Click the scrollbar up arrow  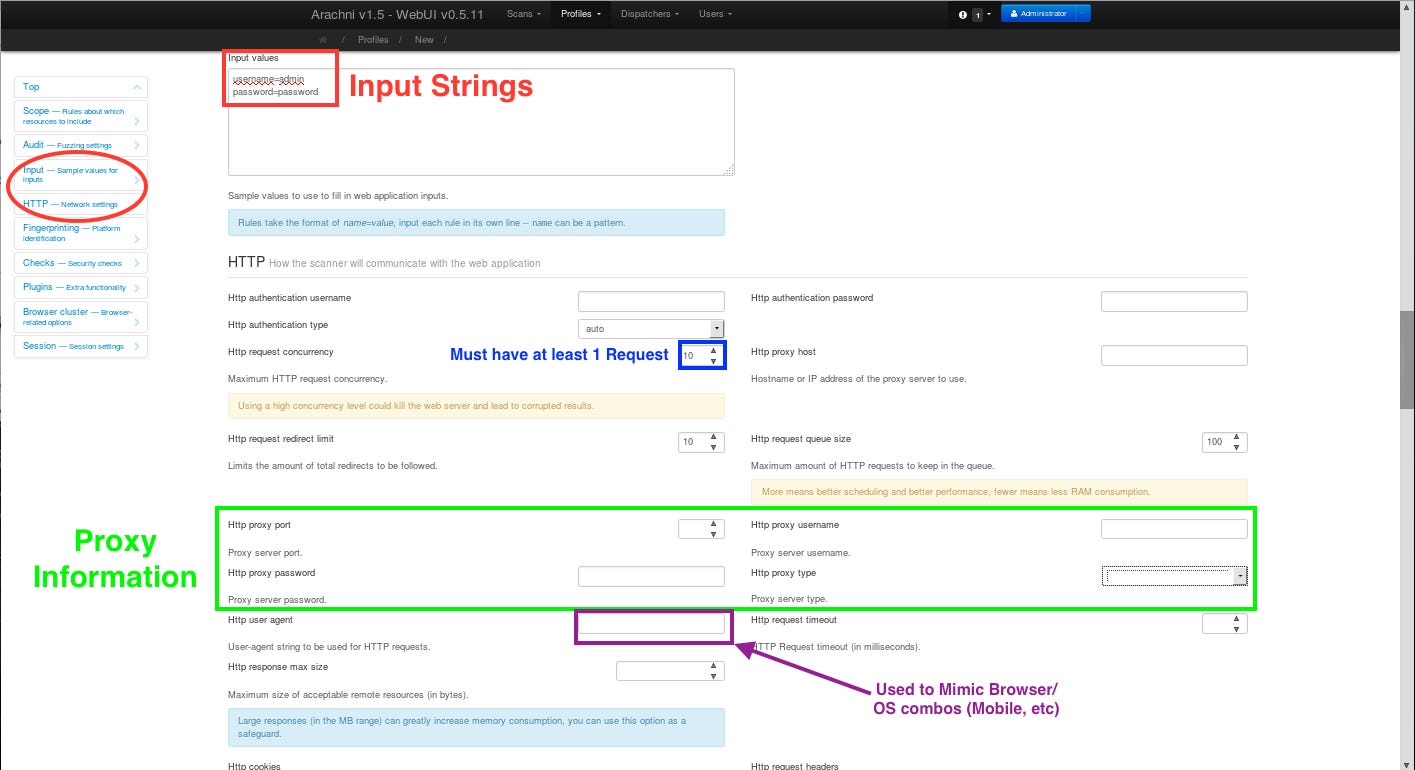(x=1407, y=7)
